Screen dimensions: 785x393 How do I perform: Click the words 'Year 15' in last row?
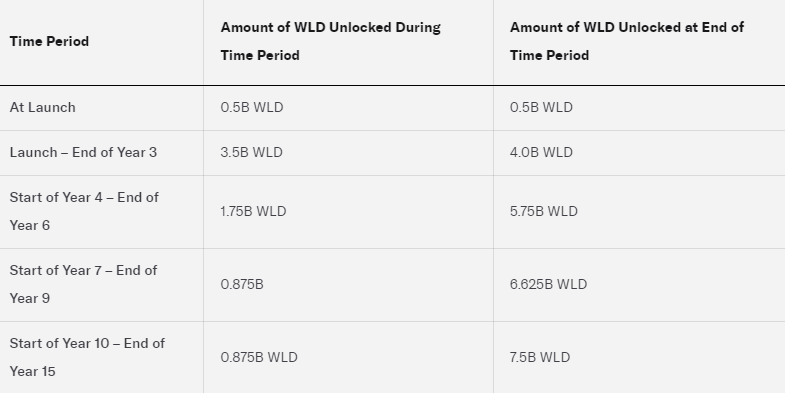point(33,371)
